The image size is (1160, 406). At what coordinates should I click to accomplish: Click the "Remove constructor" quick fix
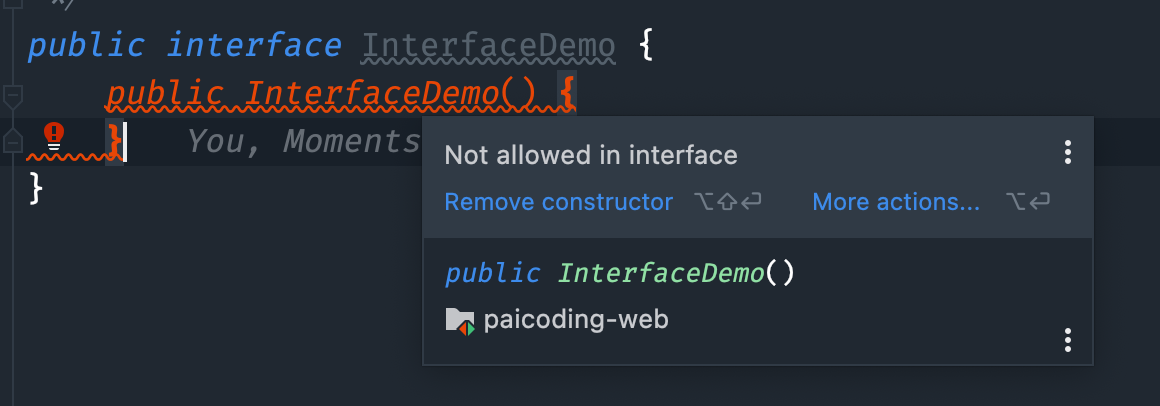point(559,202)
